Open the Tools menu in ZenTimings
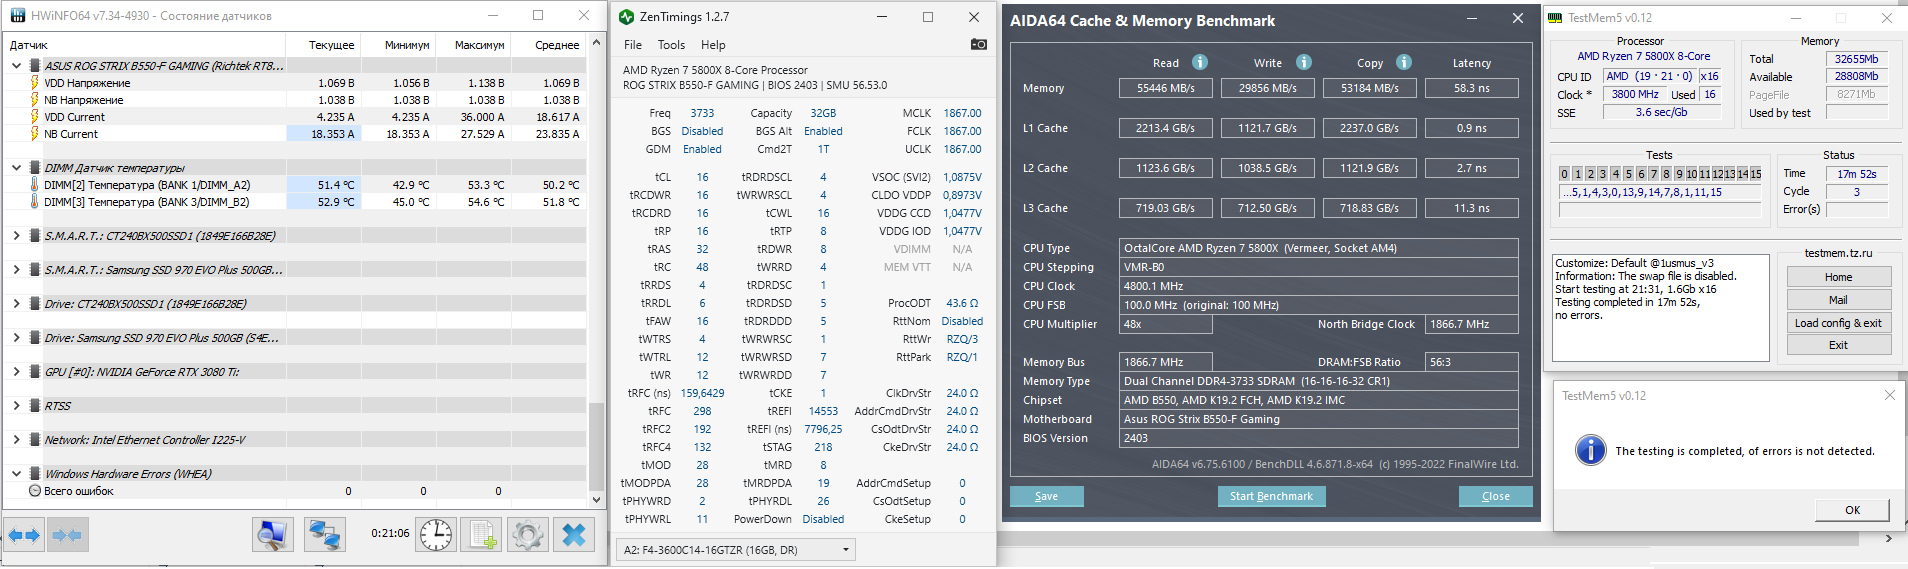1908x569 pixels. (671, 45)
